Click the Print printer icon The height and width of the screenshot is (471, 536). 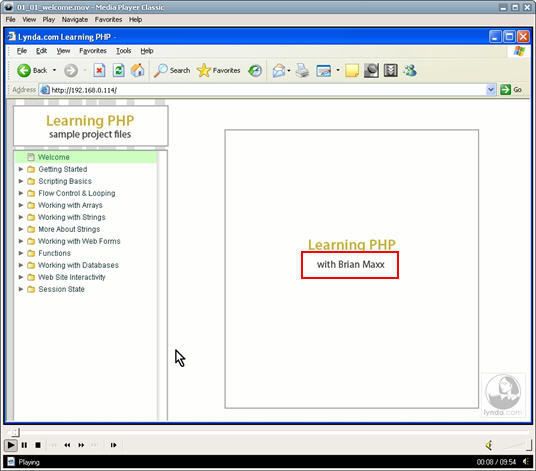coord(302,71)
